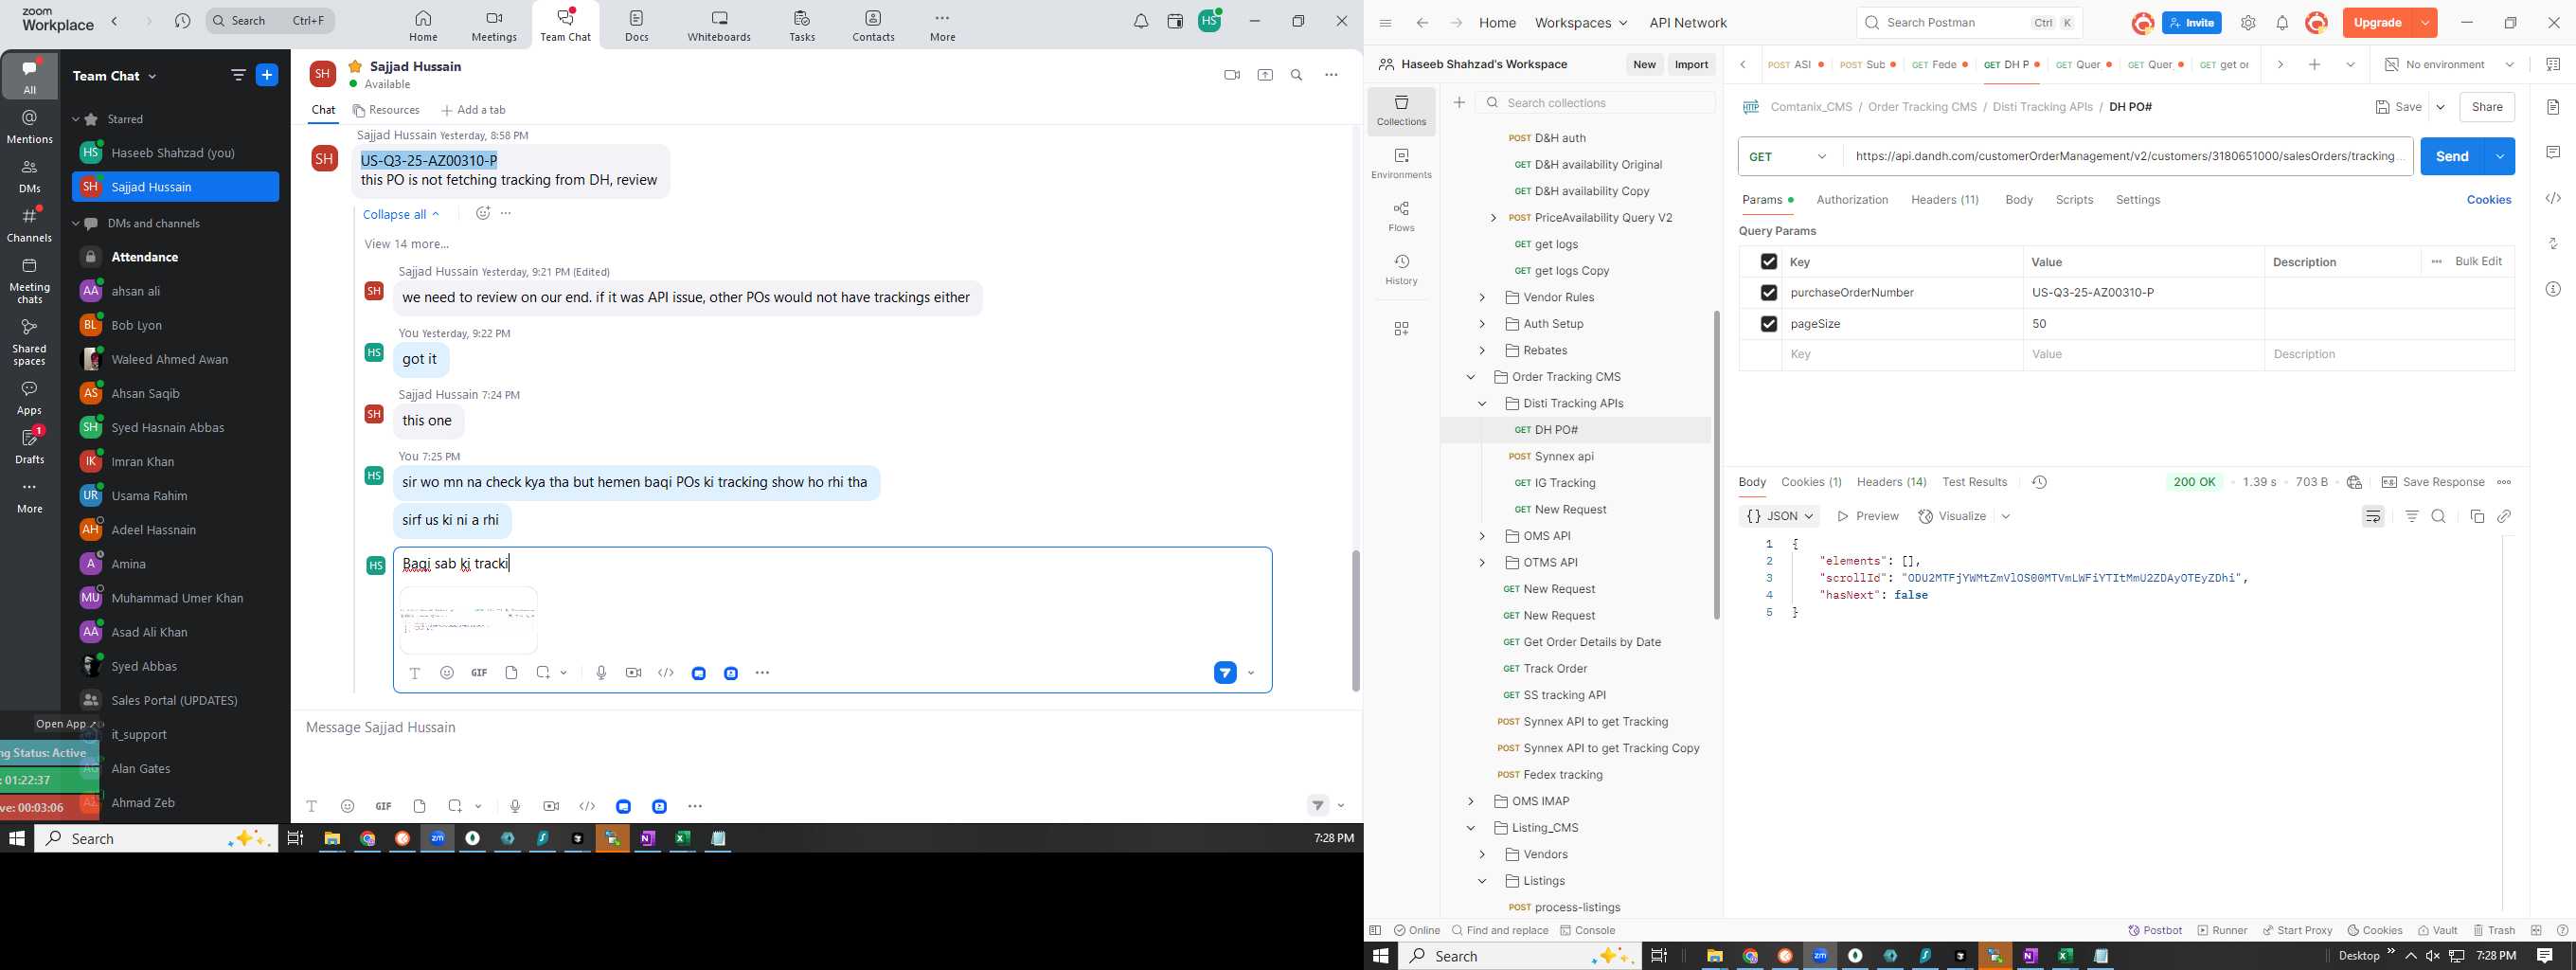This screenshot has height=970, width=2576.
Task: Collapse the Order Tracking CMS folder
Action: coord(1471,377)
